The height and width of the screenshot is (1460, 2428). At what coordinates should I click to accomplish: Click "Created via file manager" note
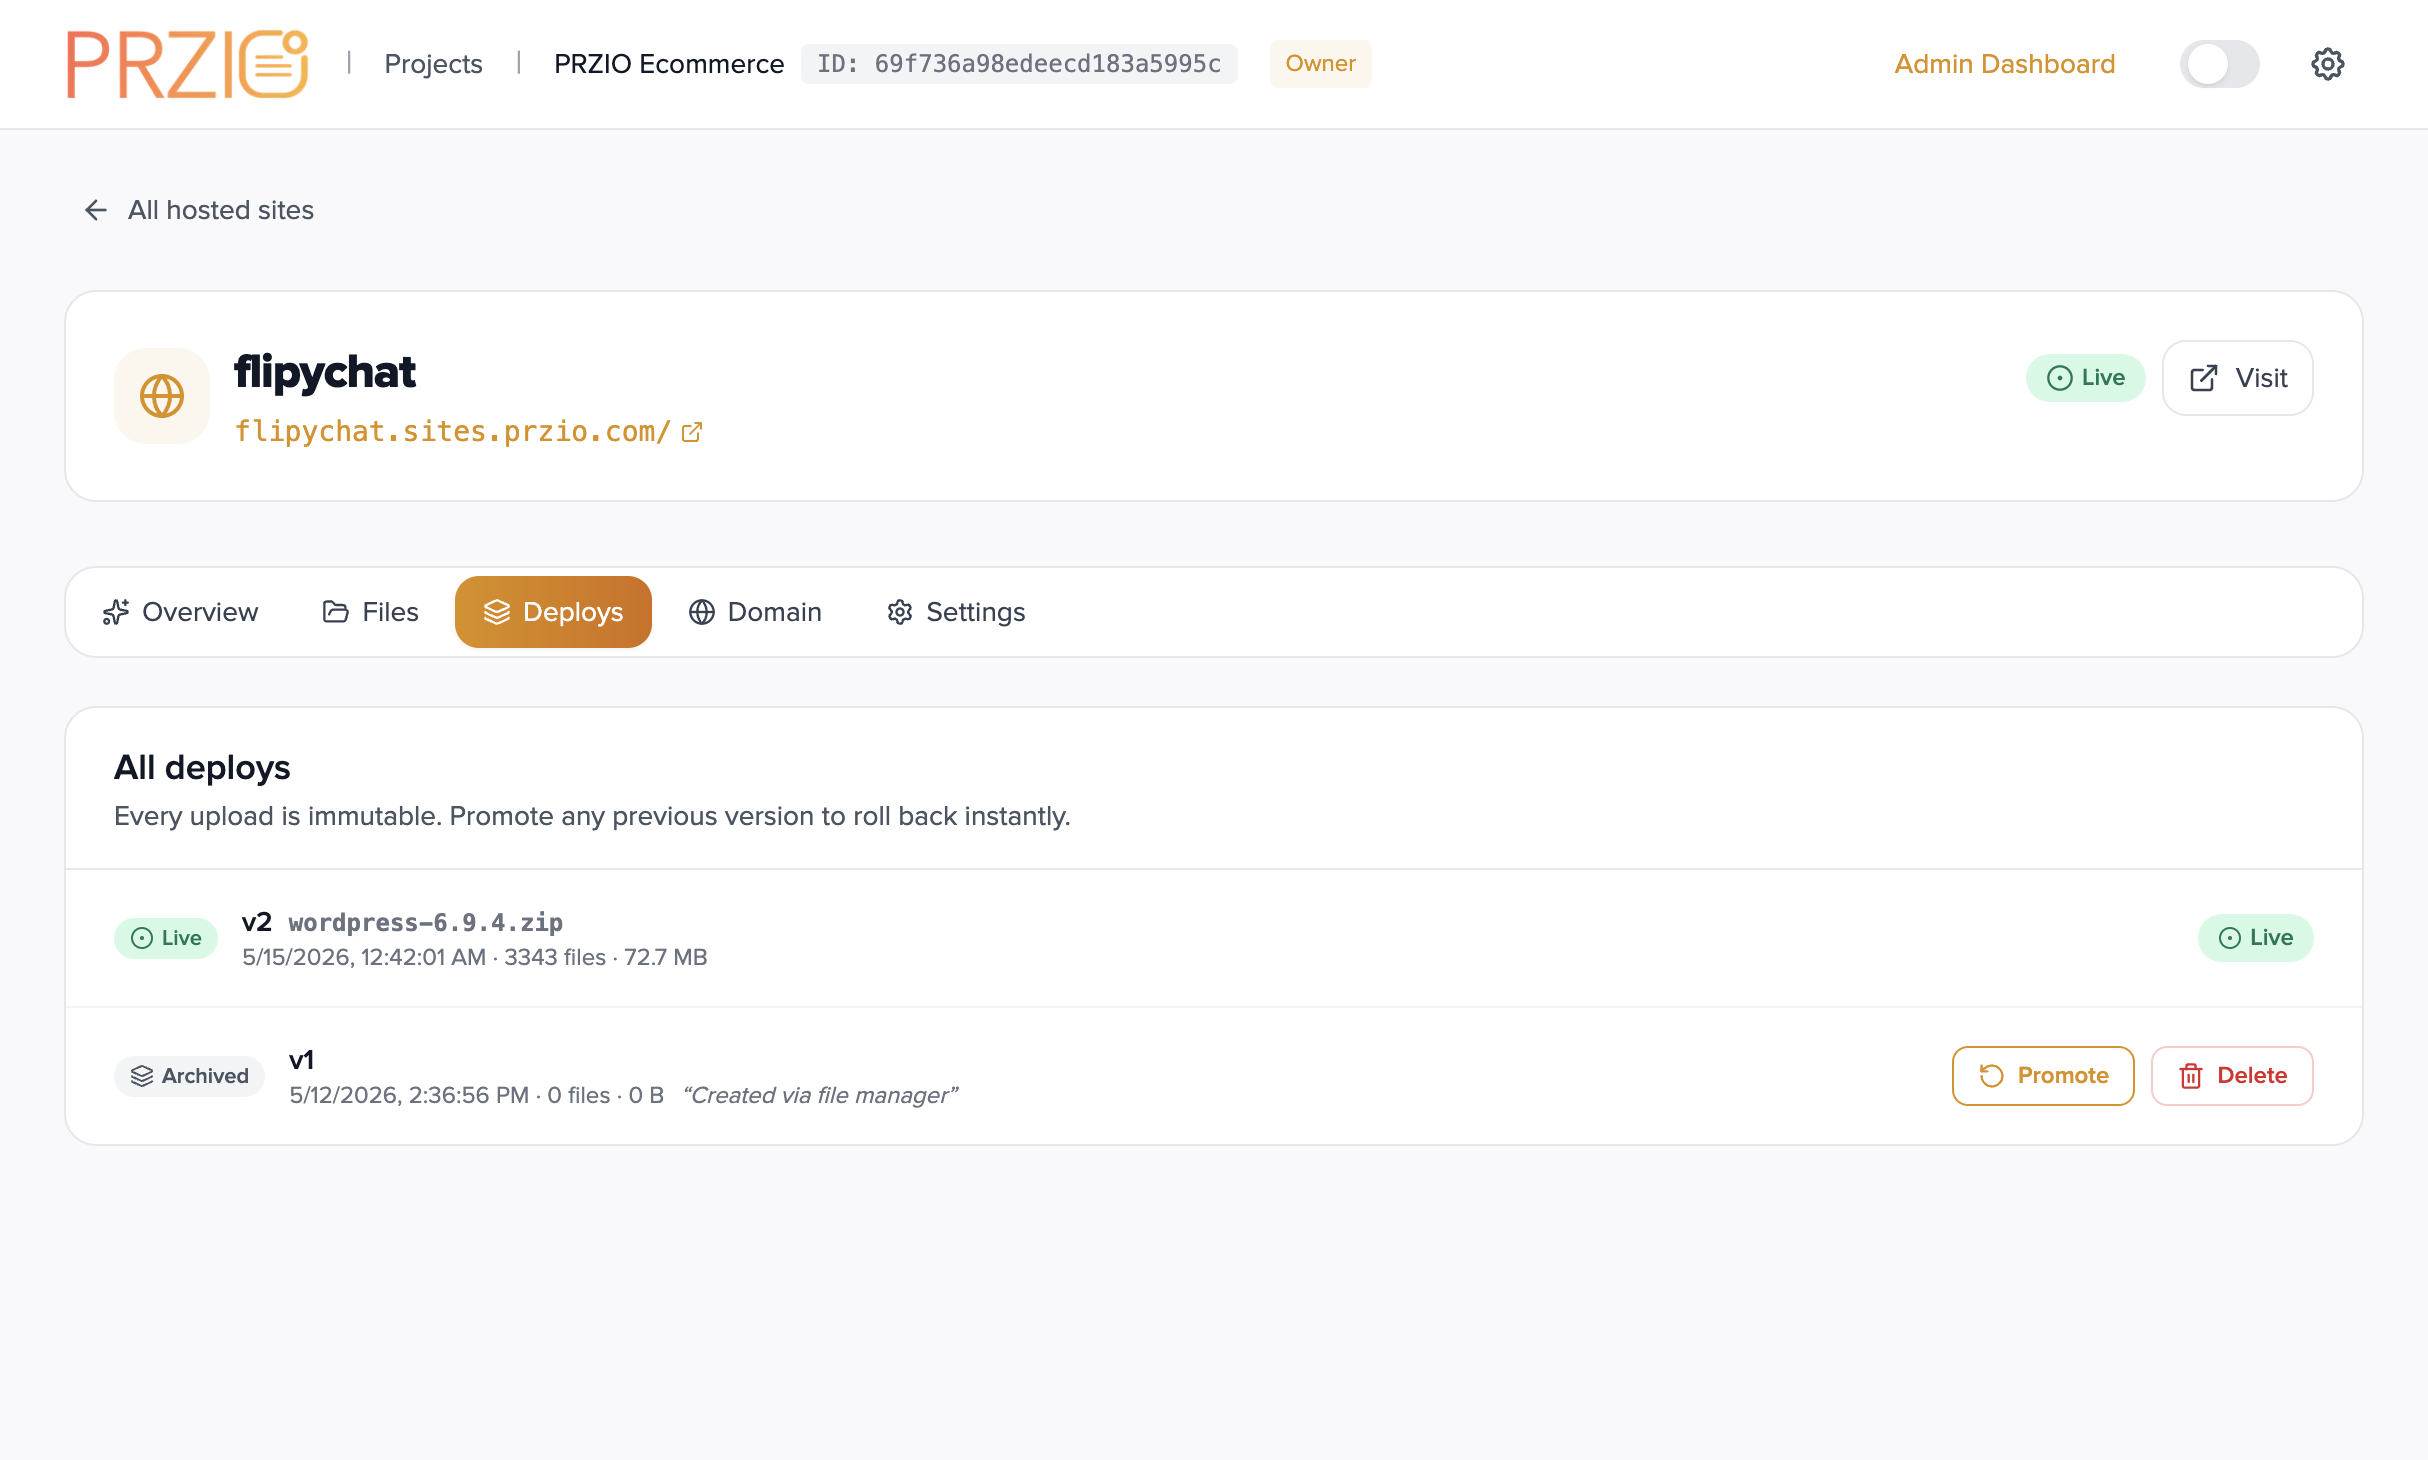coord(820,1096)
